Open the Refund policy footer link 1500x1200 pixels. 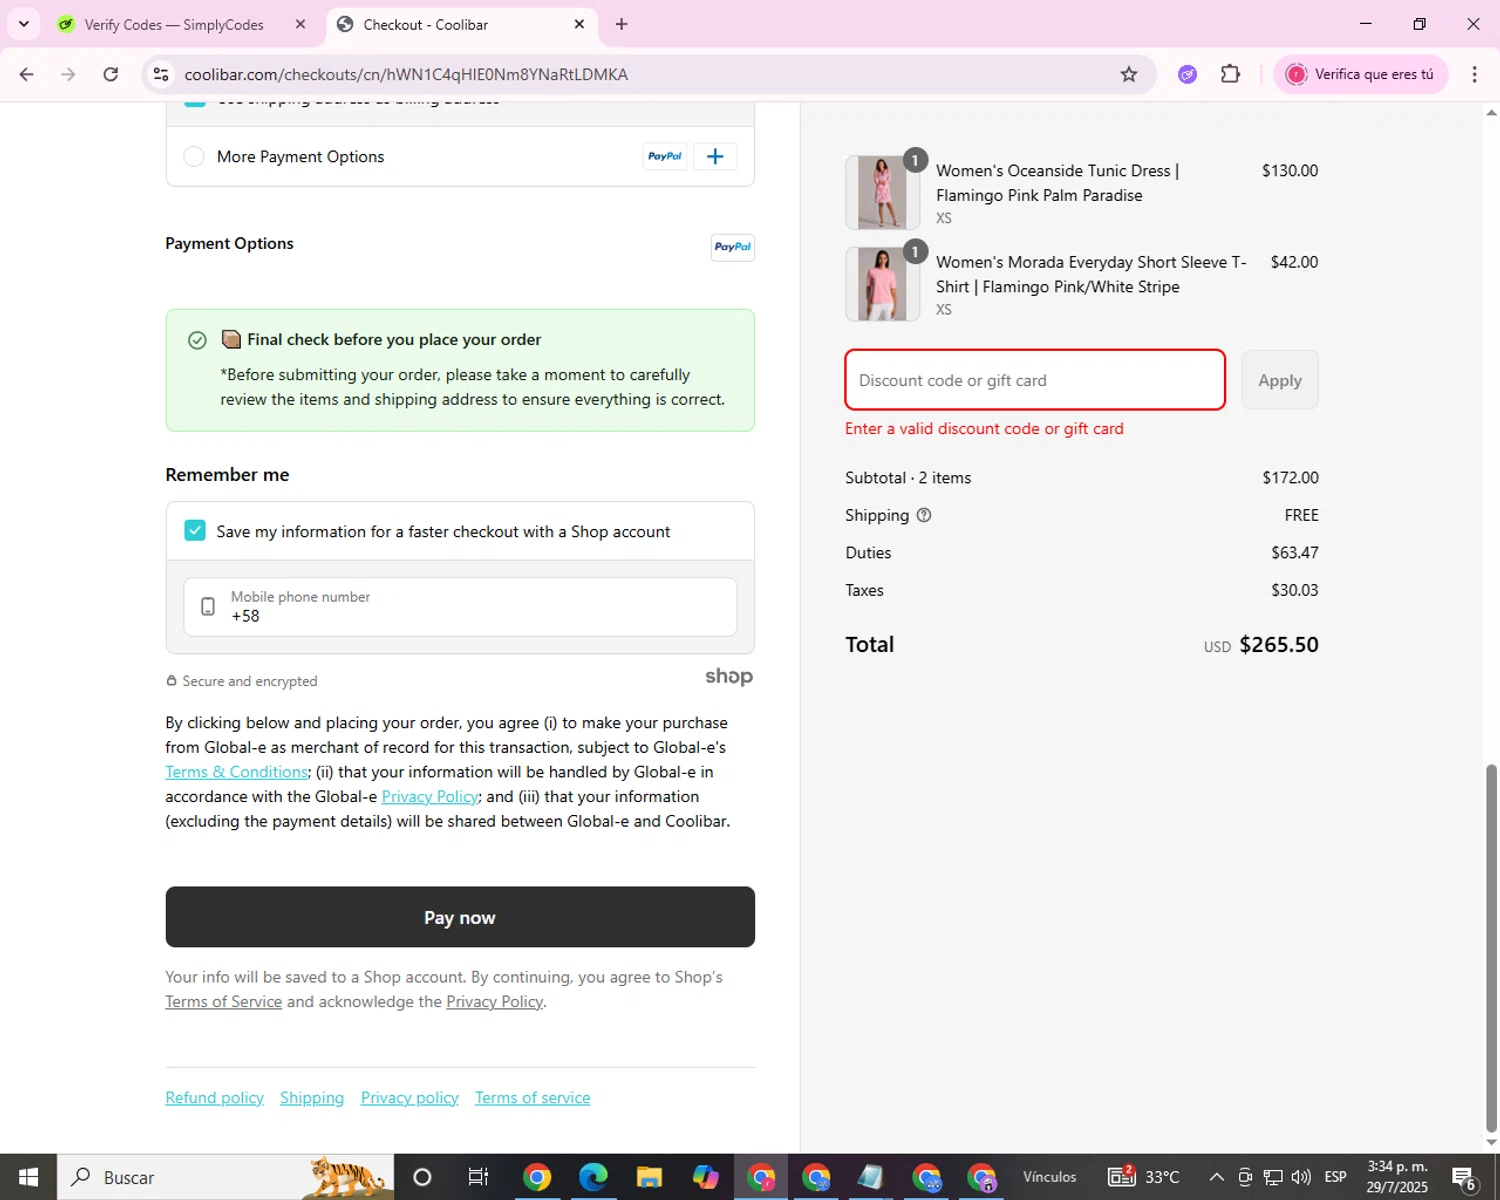(x=214, y=1098)
